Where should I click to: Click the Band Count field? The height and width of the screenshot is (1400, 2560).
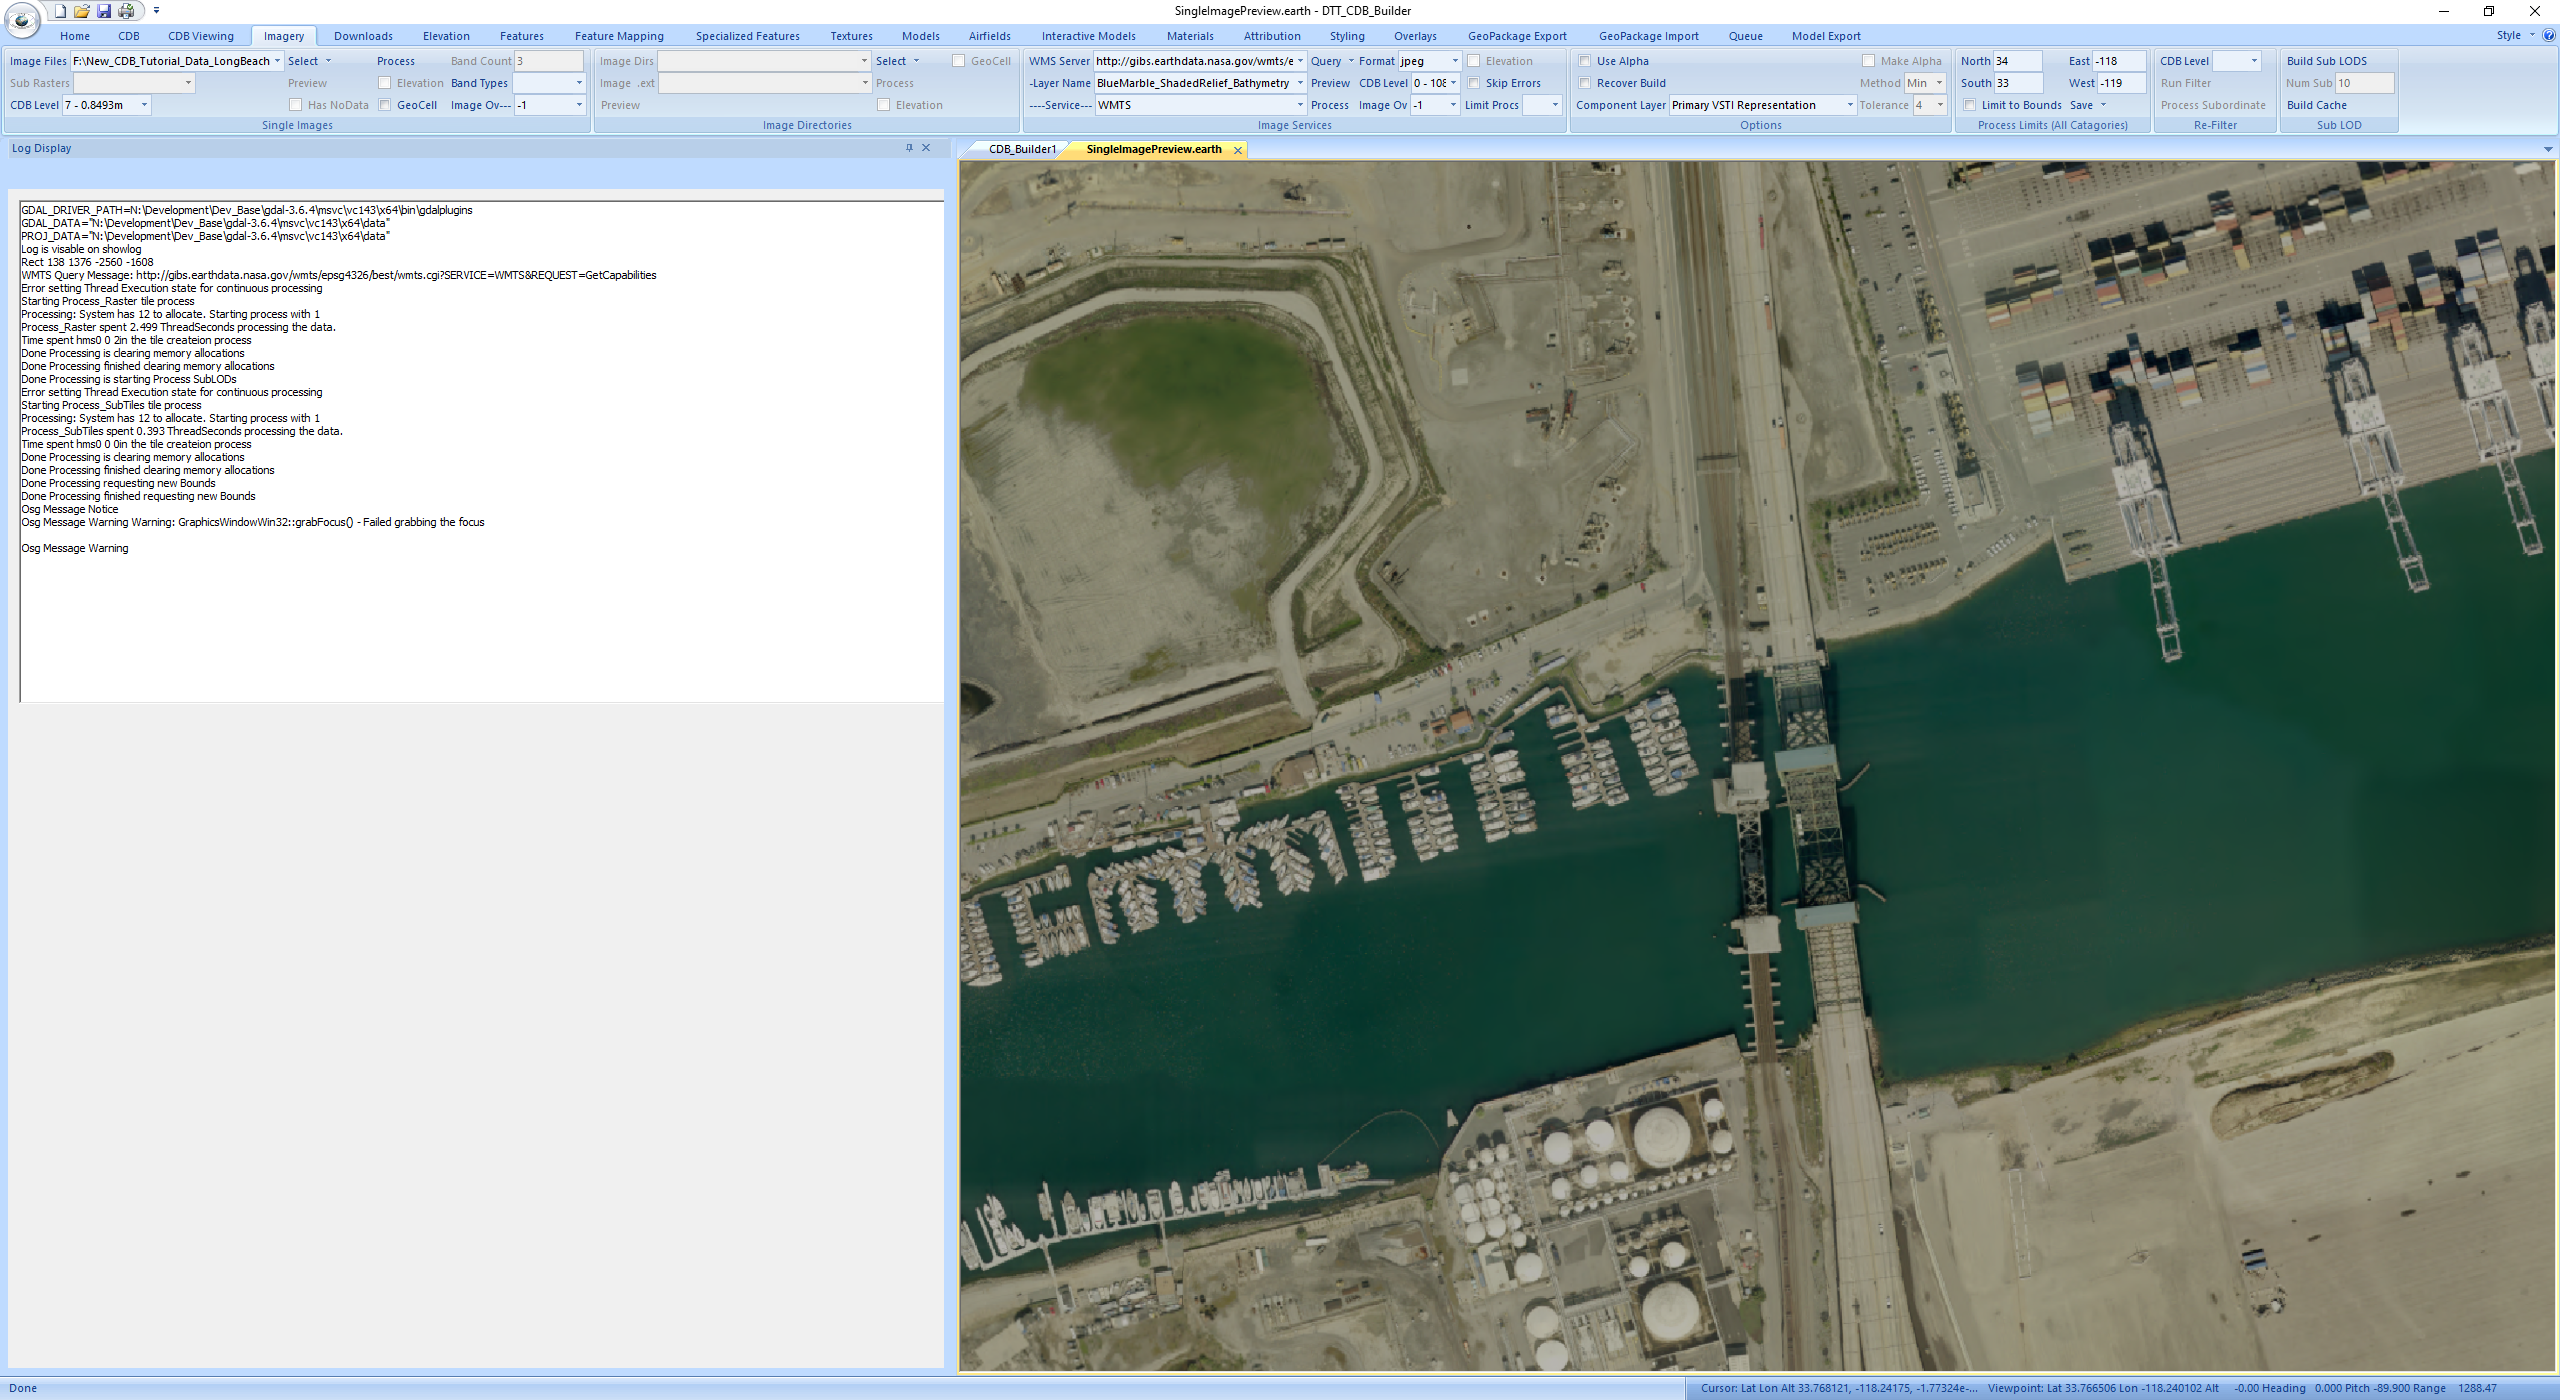coord(548,61)
